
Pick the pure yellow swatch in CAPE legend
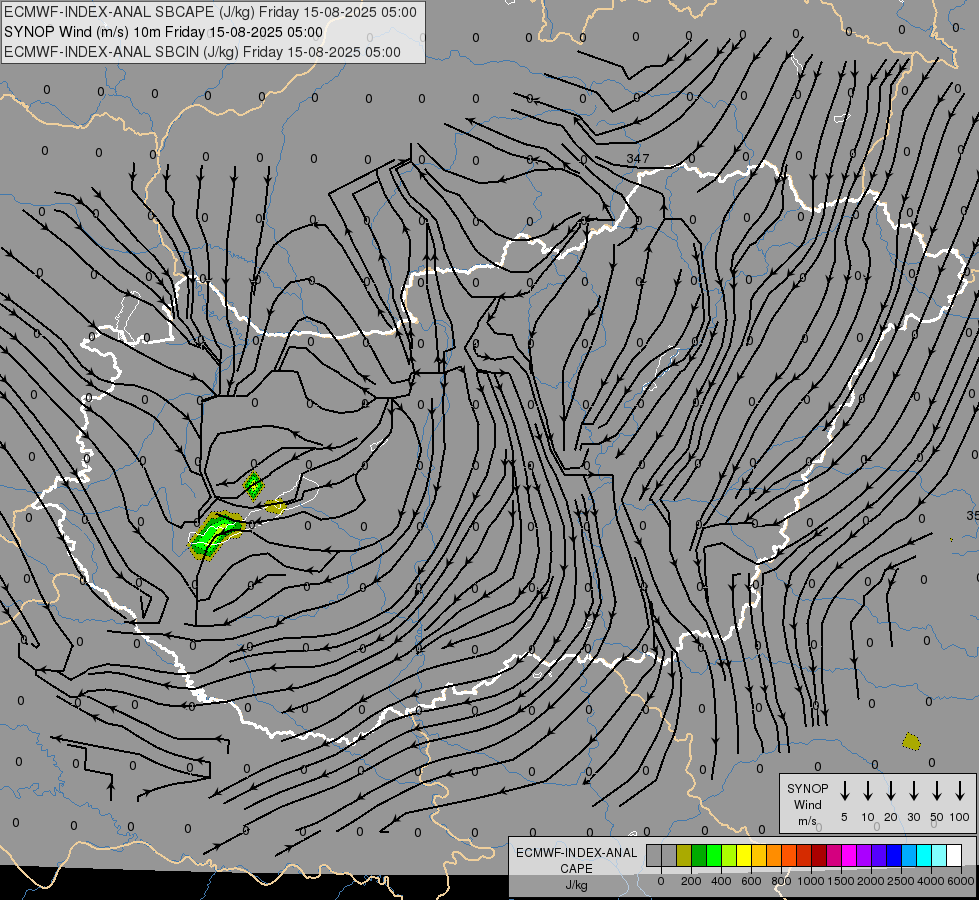744,855
